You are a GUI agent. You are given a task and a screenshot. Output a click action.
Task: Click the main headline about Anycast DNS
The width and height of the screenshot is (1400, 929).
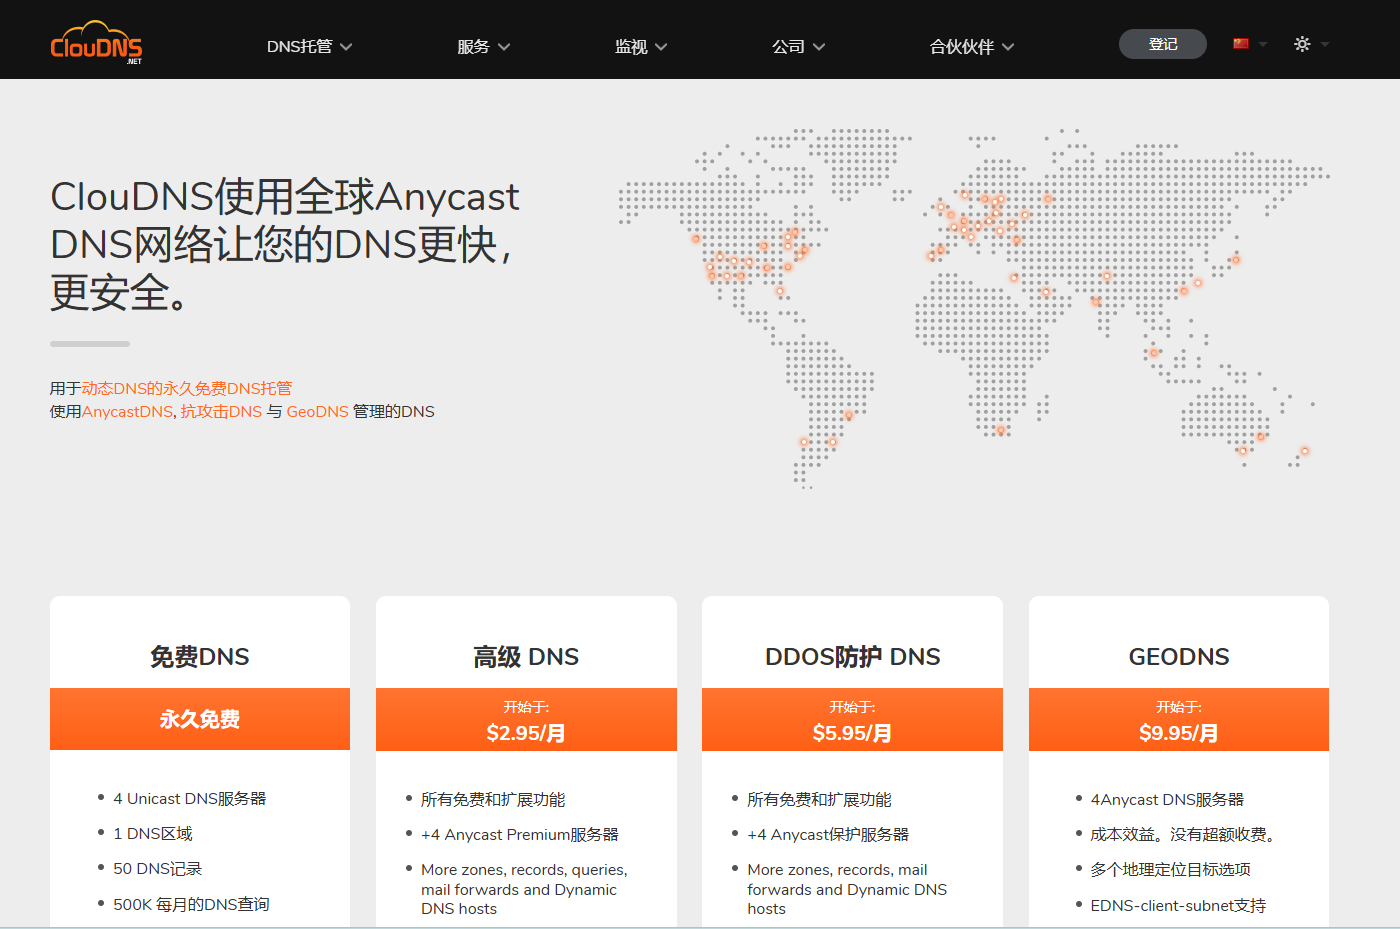click(x=285, y=245)
